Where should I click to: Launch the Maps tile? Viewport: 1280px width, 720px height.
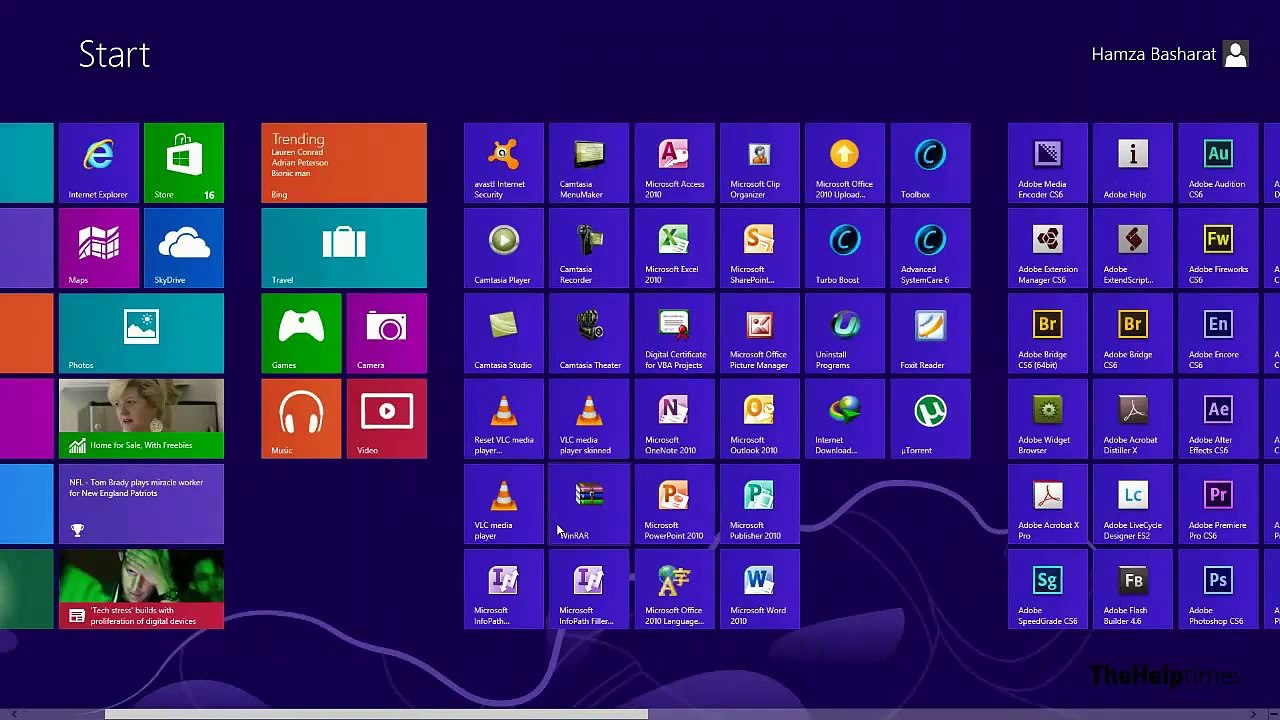98,248
